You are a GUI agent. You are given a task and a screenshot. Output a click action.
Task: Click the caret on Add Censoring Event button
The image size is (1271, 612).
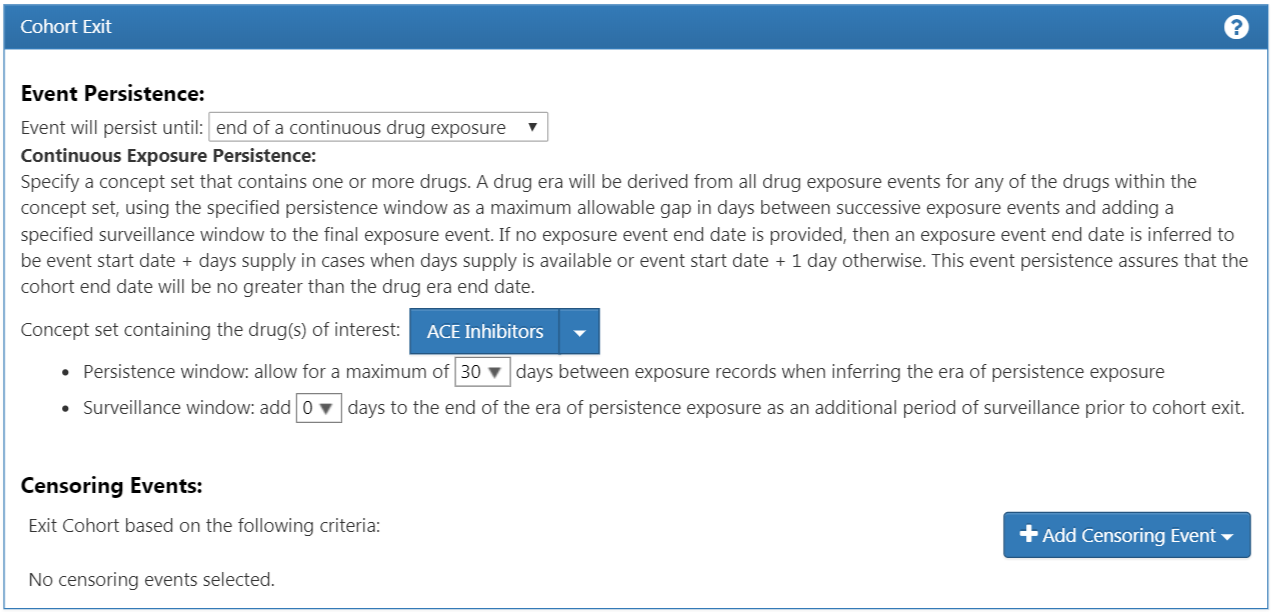1227,537
